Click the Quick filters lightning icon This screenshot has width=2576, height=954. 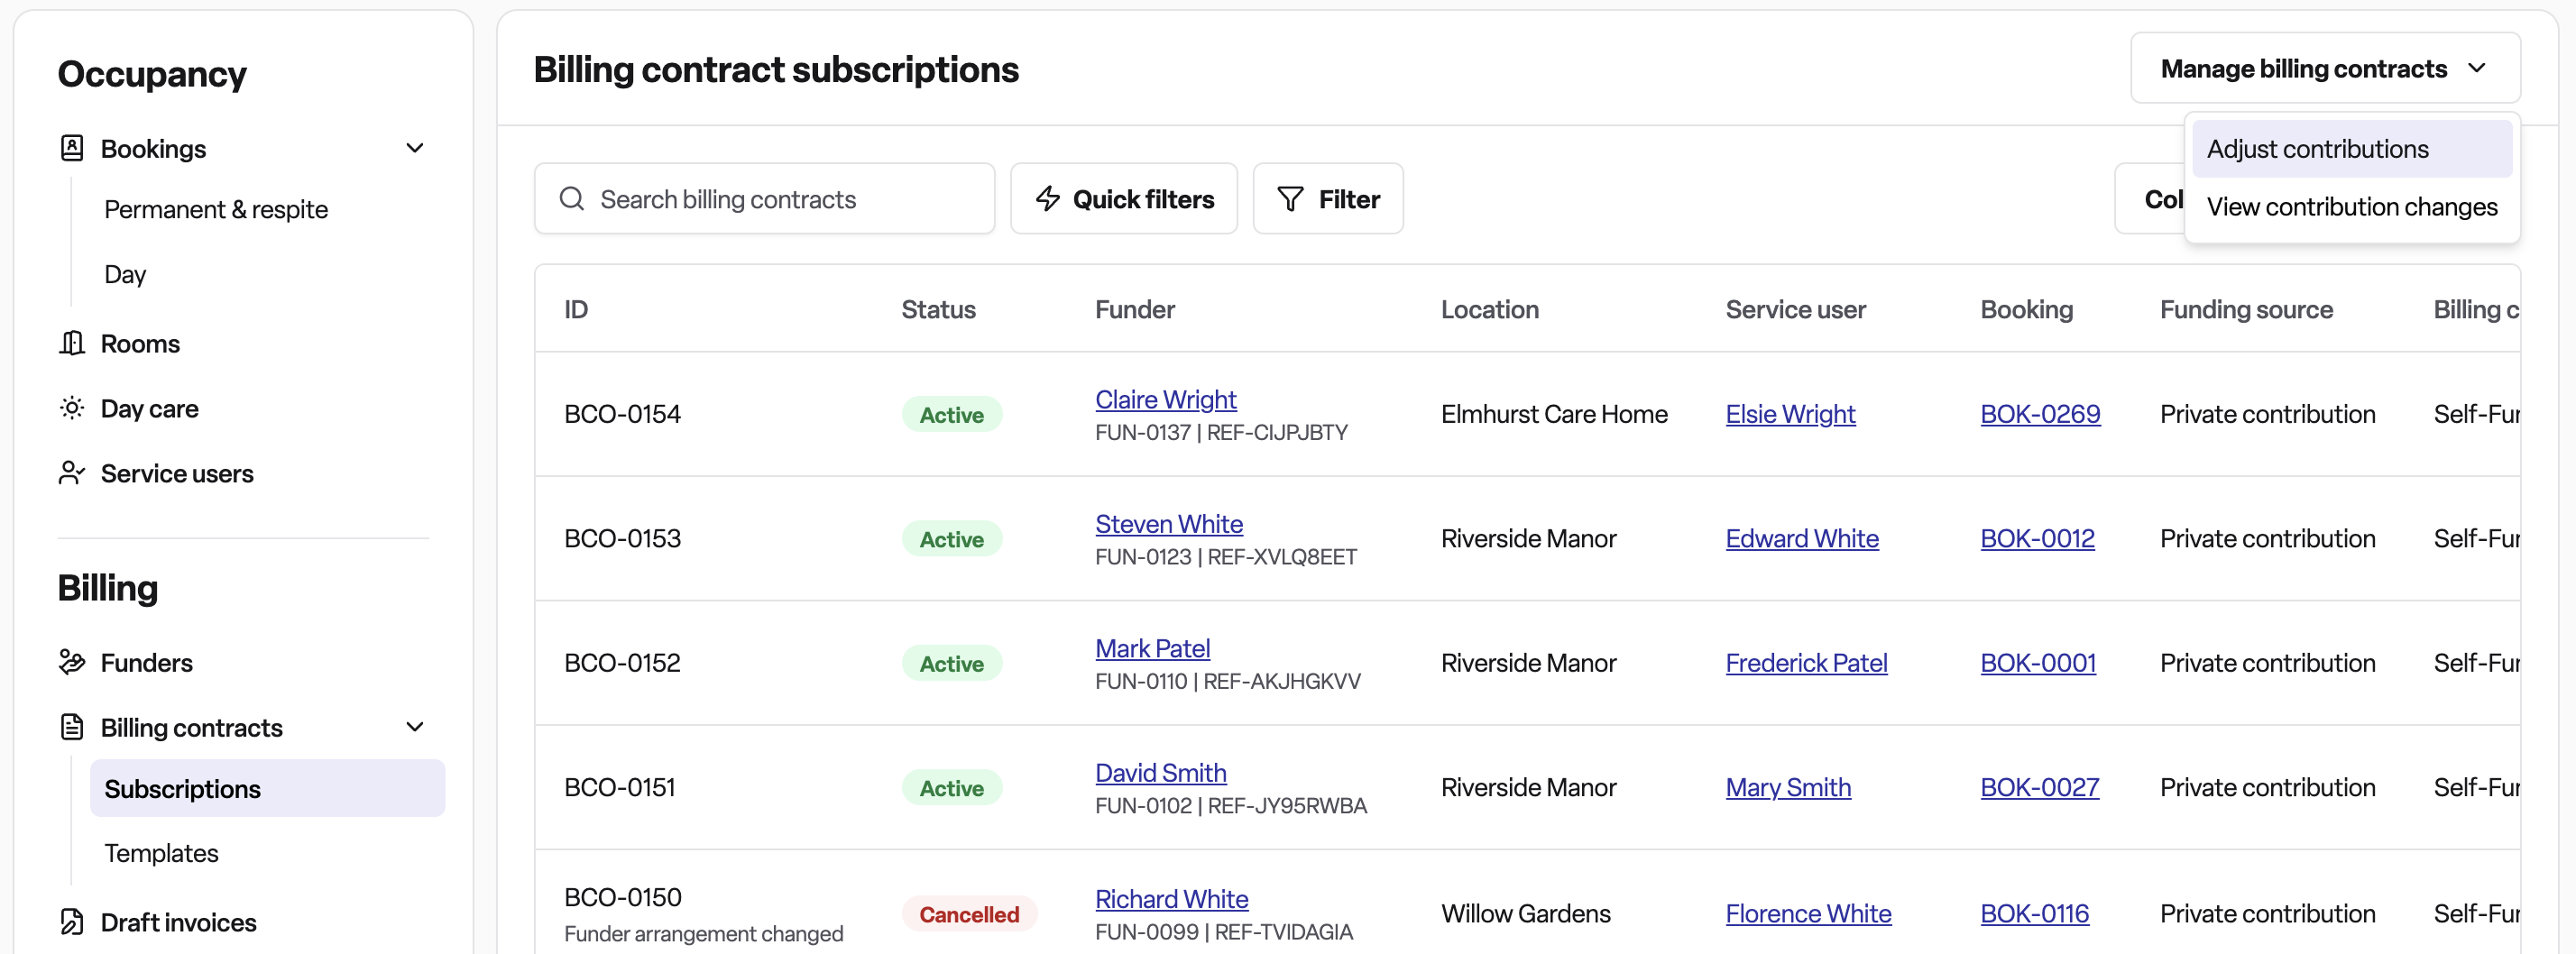(x=1047, y=199)
